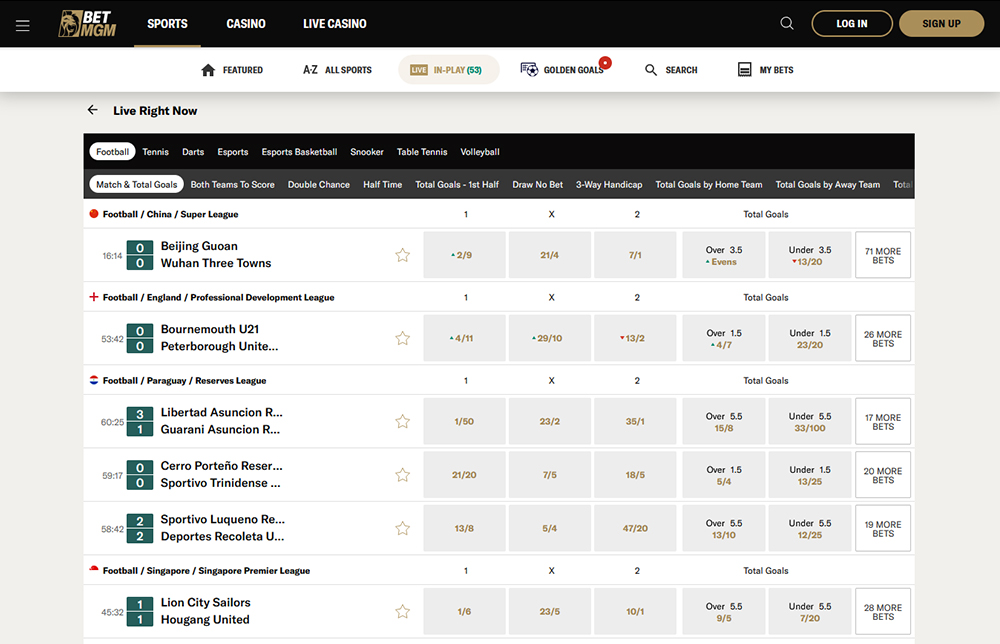Open Golden Goals football icon
This screenshot has width=1000, height=644.
(530, 70)
